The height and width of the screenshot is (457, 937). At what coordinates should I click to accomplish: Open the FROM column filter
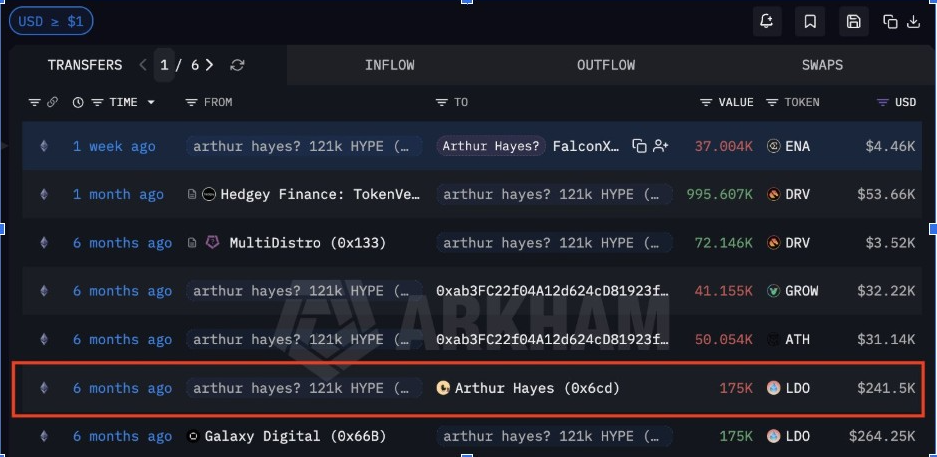click(x=191, y=102)
